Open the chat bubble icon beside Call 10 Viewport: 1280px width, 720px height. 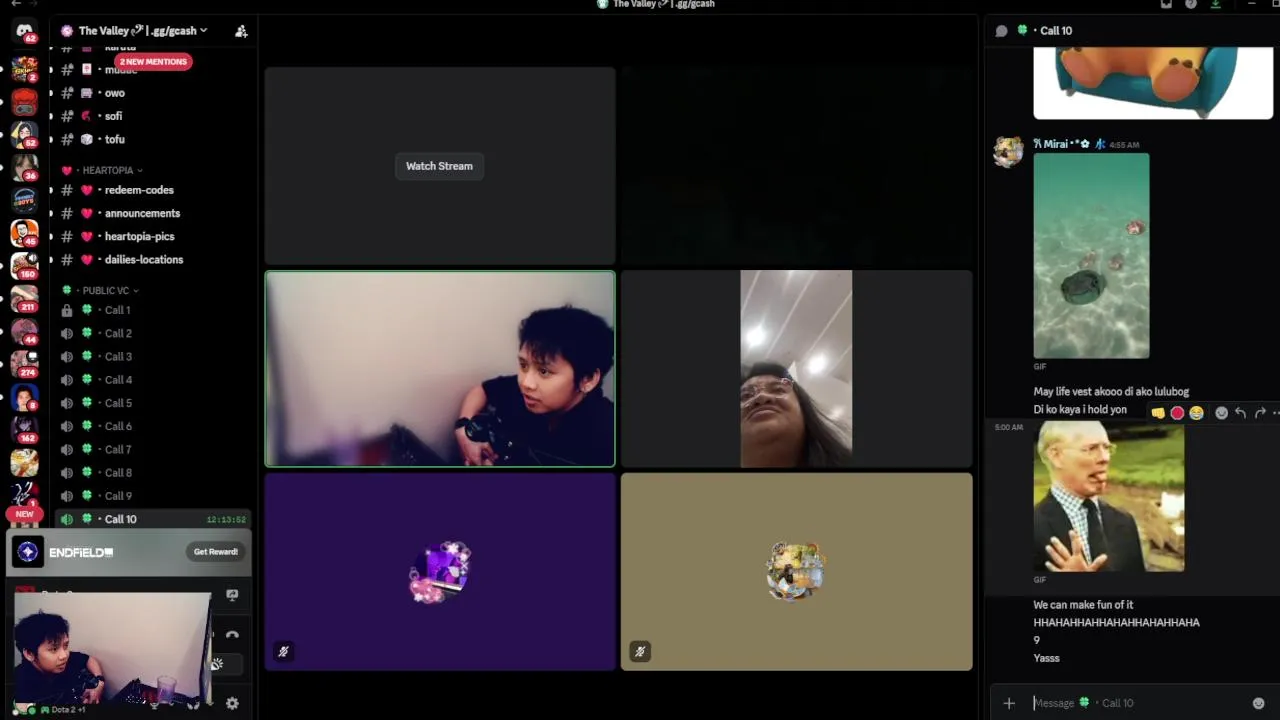(1001, 31)
